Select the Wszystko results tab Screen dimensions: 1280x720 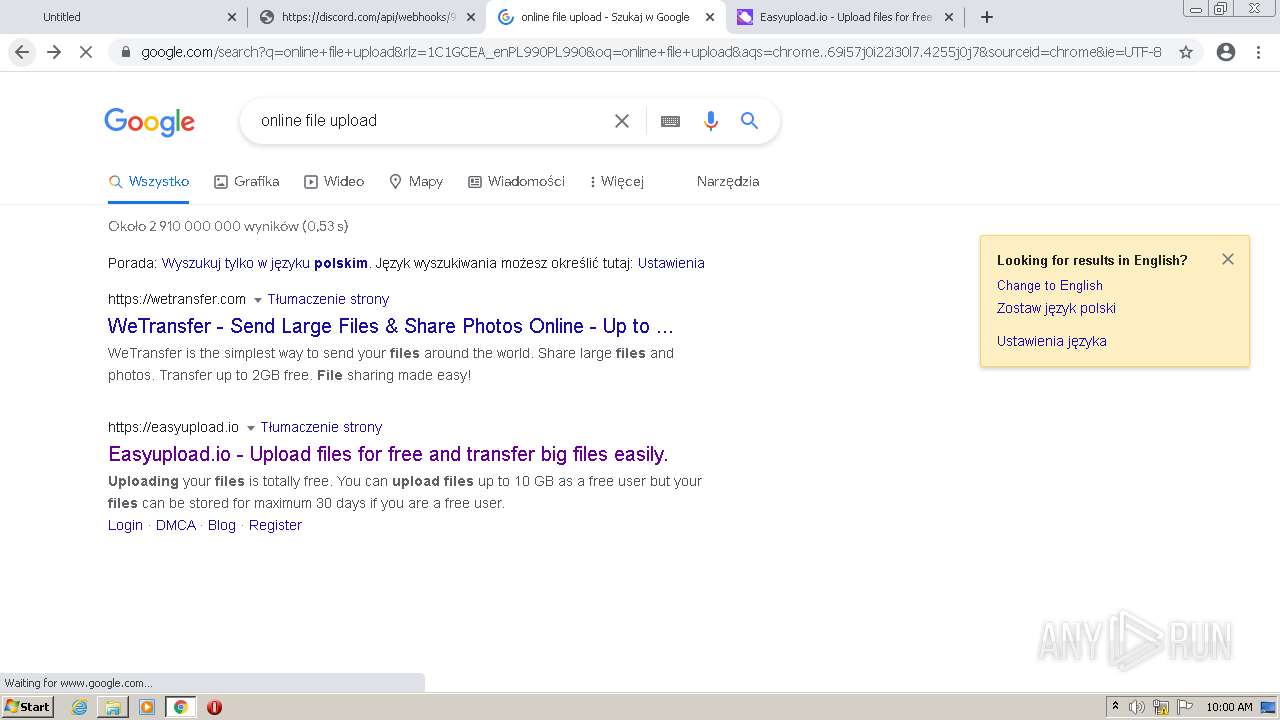(x=149, y=181)
